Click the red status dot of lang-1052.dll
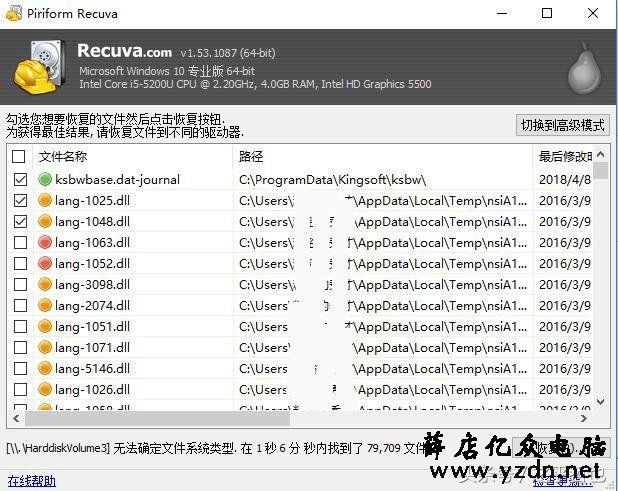 [45, 263]
